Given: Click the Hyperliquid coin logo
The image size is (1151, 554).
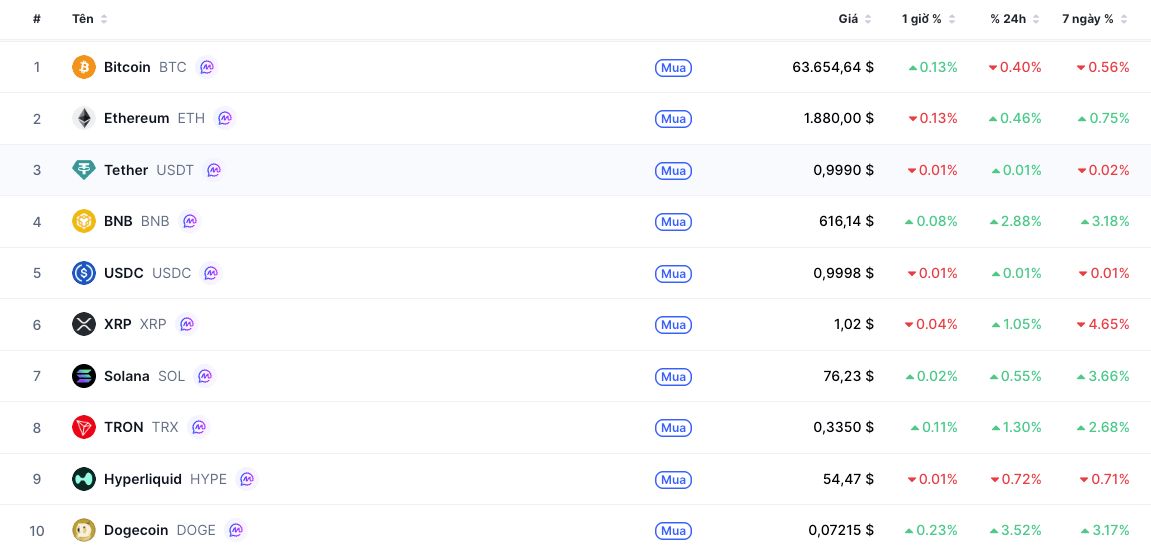Looking at the screenshot, I should pos(84,479).
